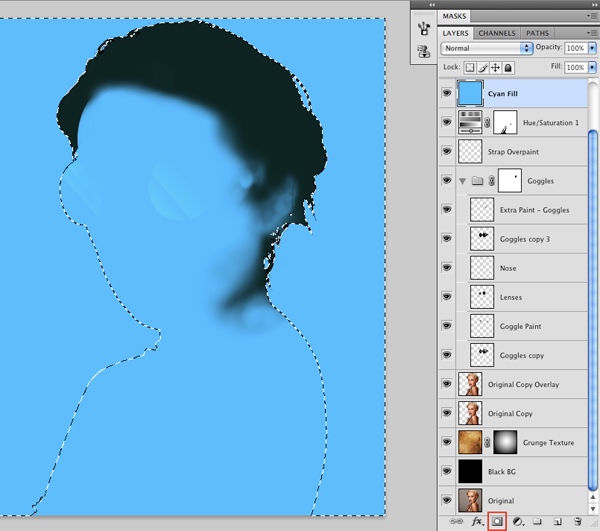Click link icon on Hue/Saturation 1 layer
The height and width of the screenshot is (531, 600).
coord(487,122)
